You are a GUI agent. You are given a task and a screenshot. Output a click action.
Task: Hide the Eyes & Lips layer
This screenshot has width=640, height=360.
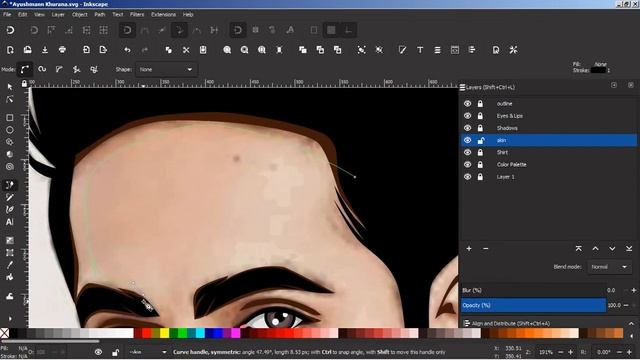[467, 116]
